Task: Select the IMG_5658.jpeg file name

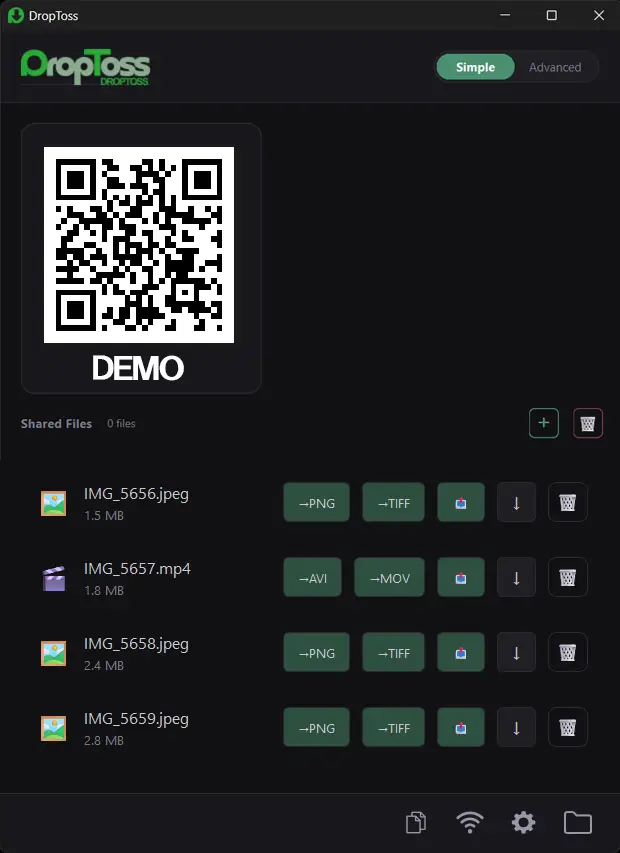Action: pos(136,644)
